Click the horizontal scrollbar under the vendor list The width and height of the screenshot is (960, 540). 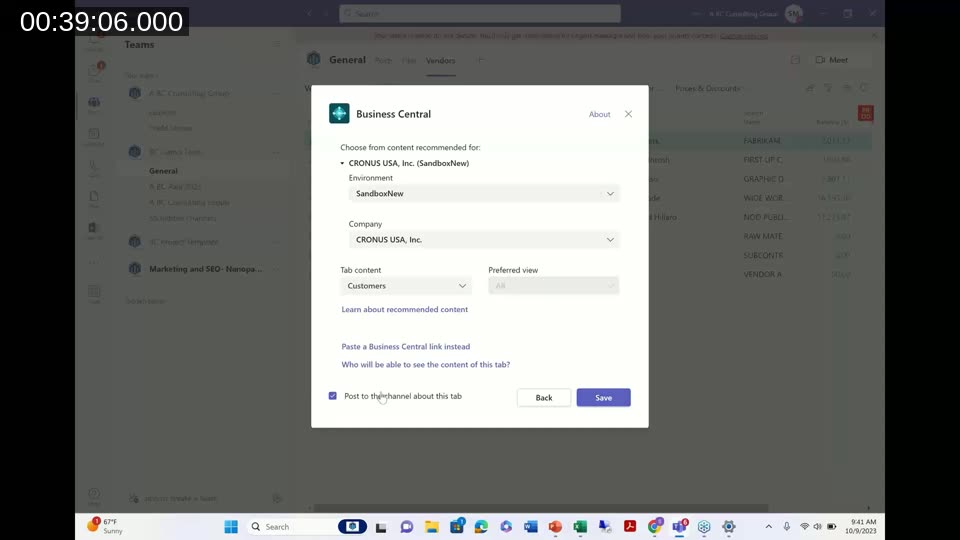pos(541,508)
